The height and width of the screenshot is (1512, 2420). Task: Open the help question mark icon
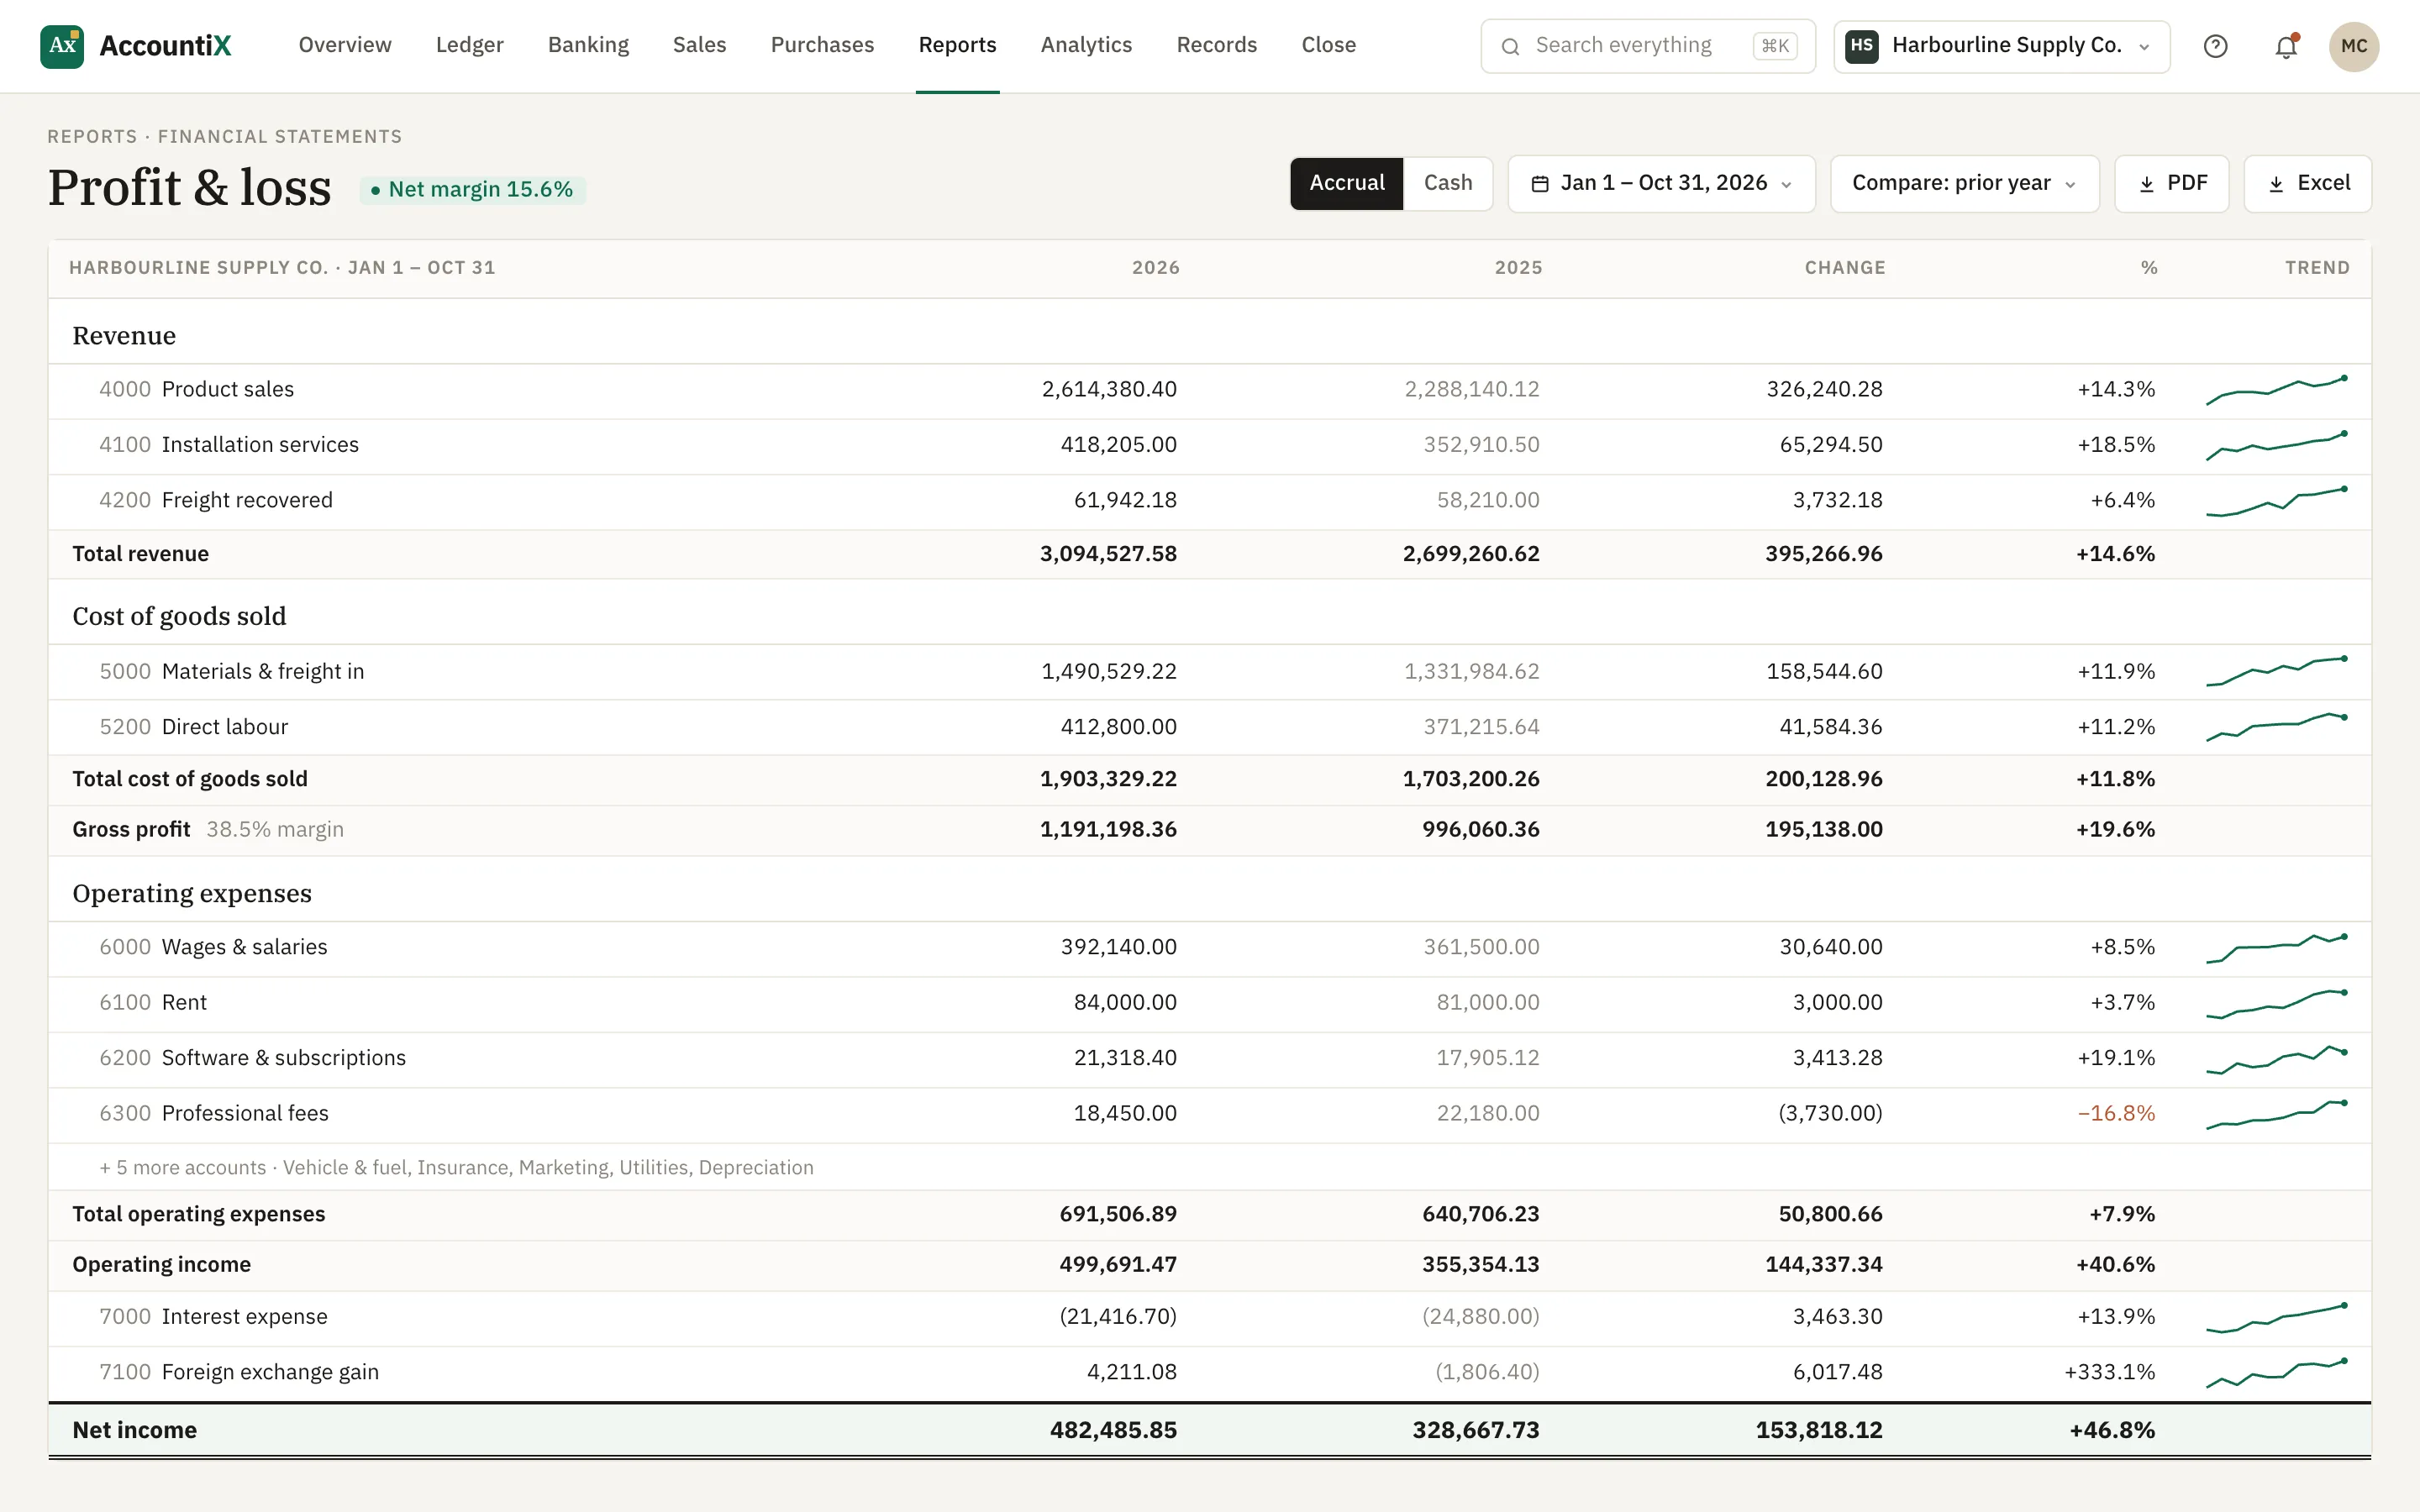2215,46
